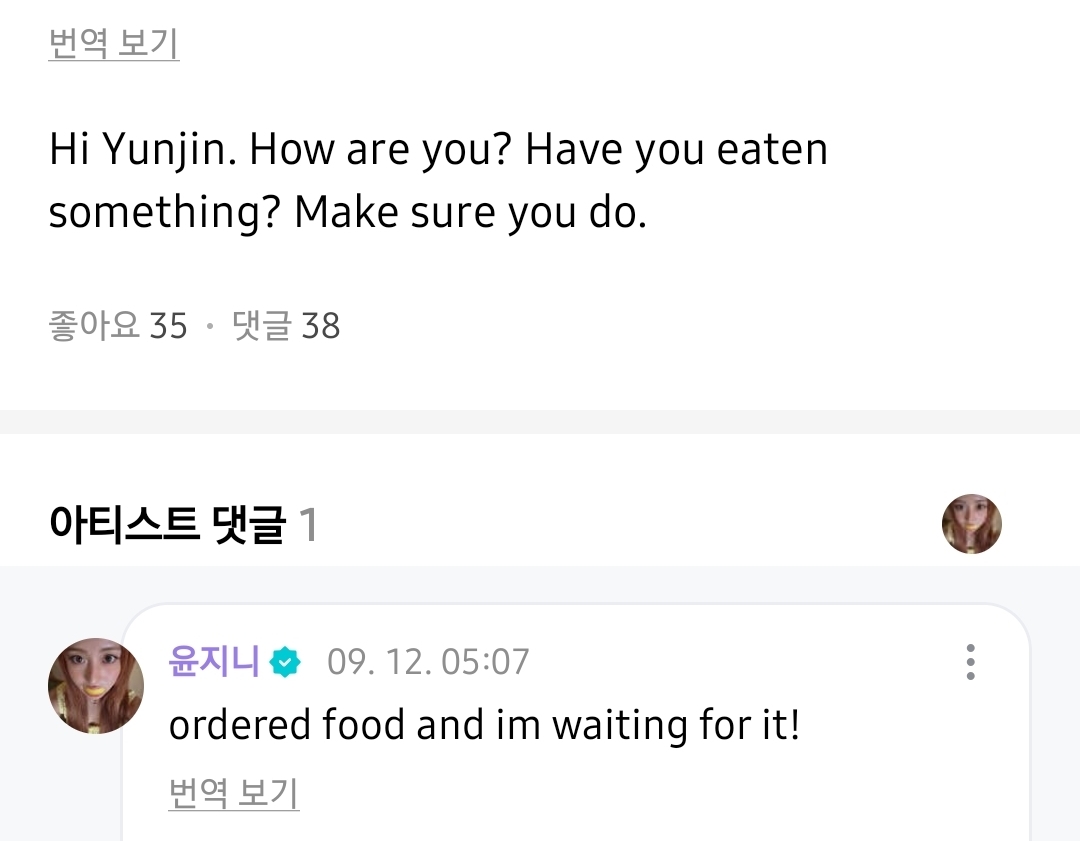Select the 아티스트 댓글 section heading
The image size is (1080, 841).
167,524
